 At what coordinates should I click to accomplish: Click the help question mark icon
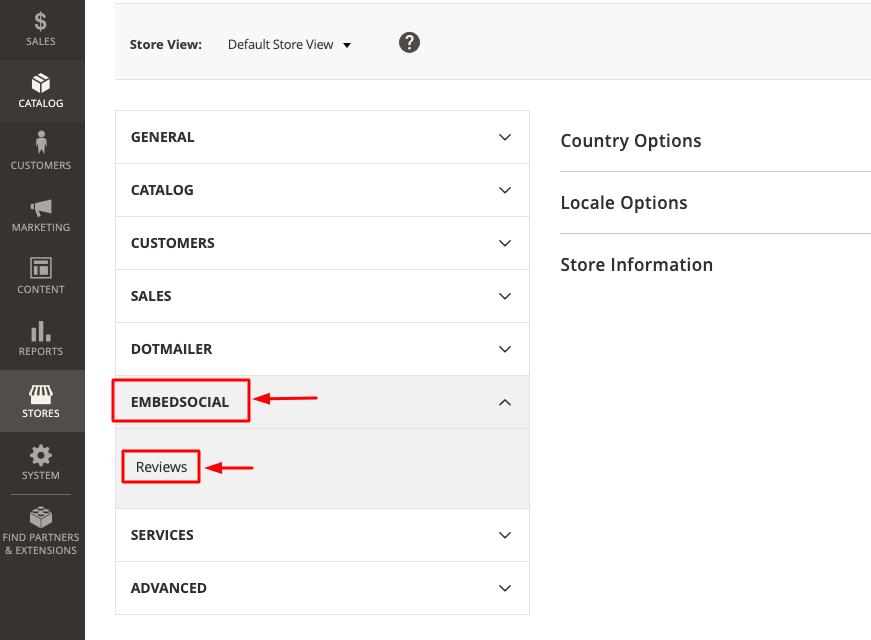tap(409, 43)
